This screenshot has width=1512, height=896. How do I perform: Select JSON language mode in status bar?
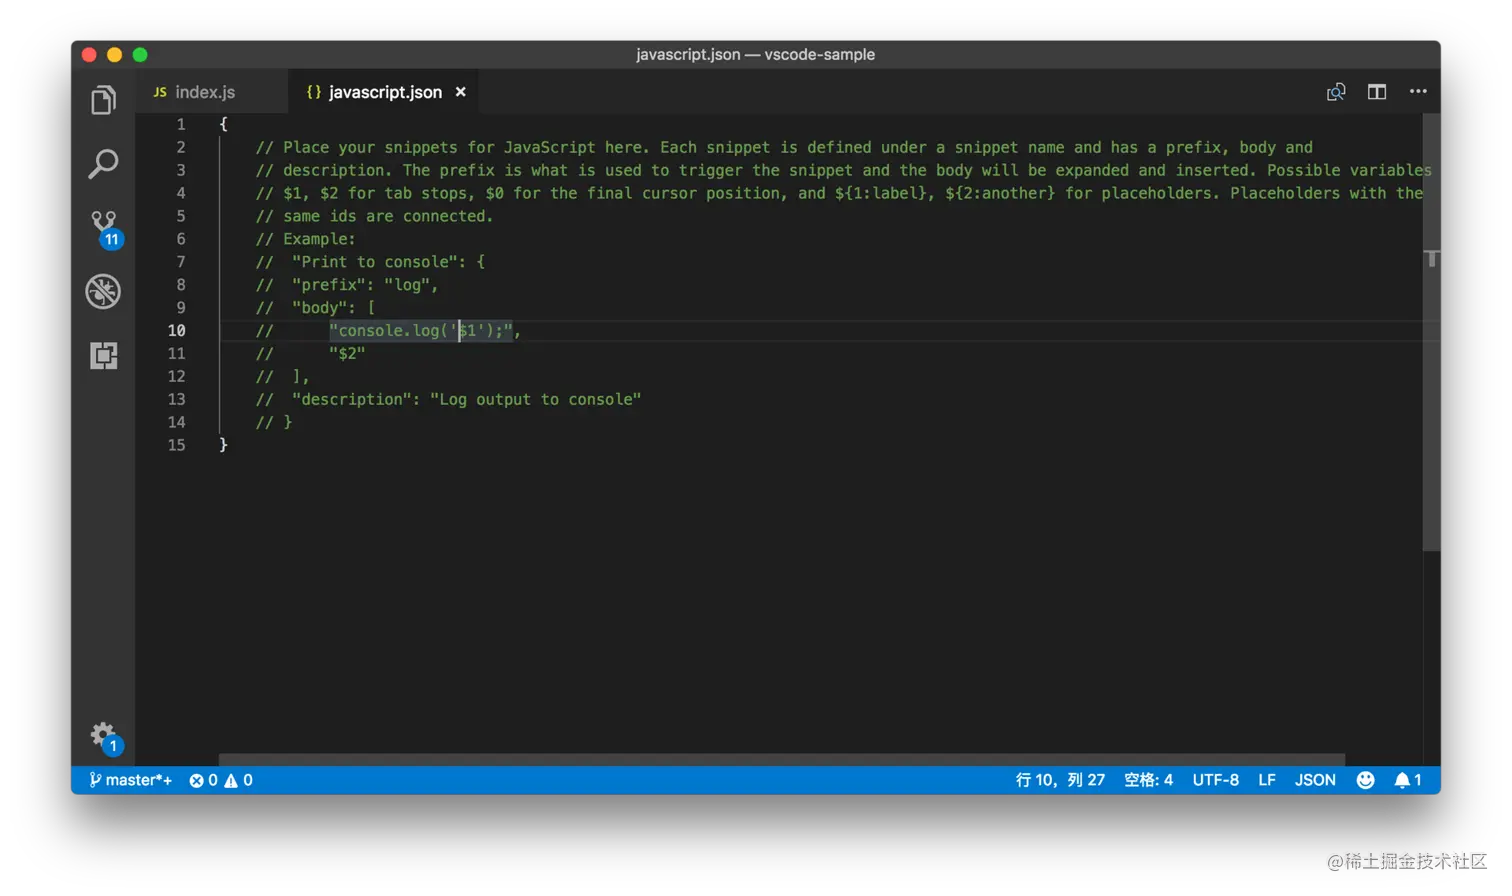click(x=1315, y=780)
